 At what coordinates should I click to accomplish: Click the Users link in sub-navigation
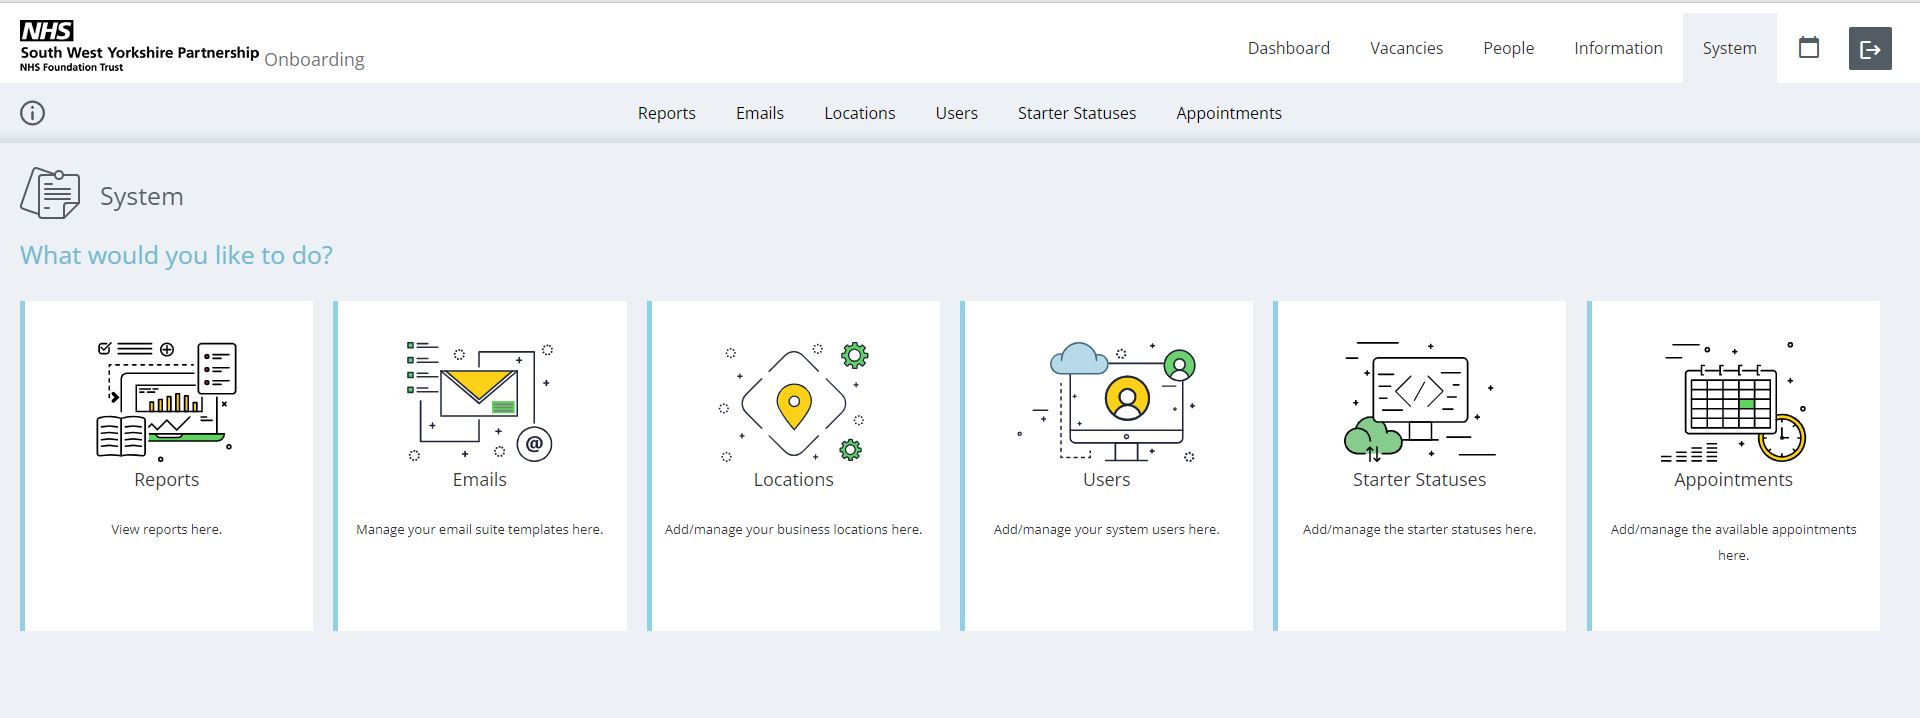pyautogui.click(x=956, y=113)
